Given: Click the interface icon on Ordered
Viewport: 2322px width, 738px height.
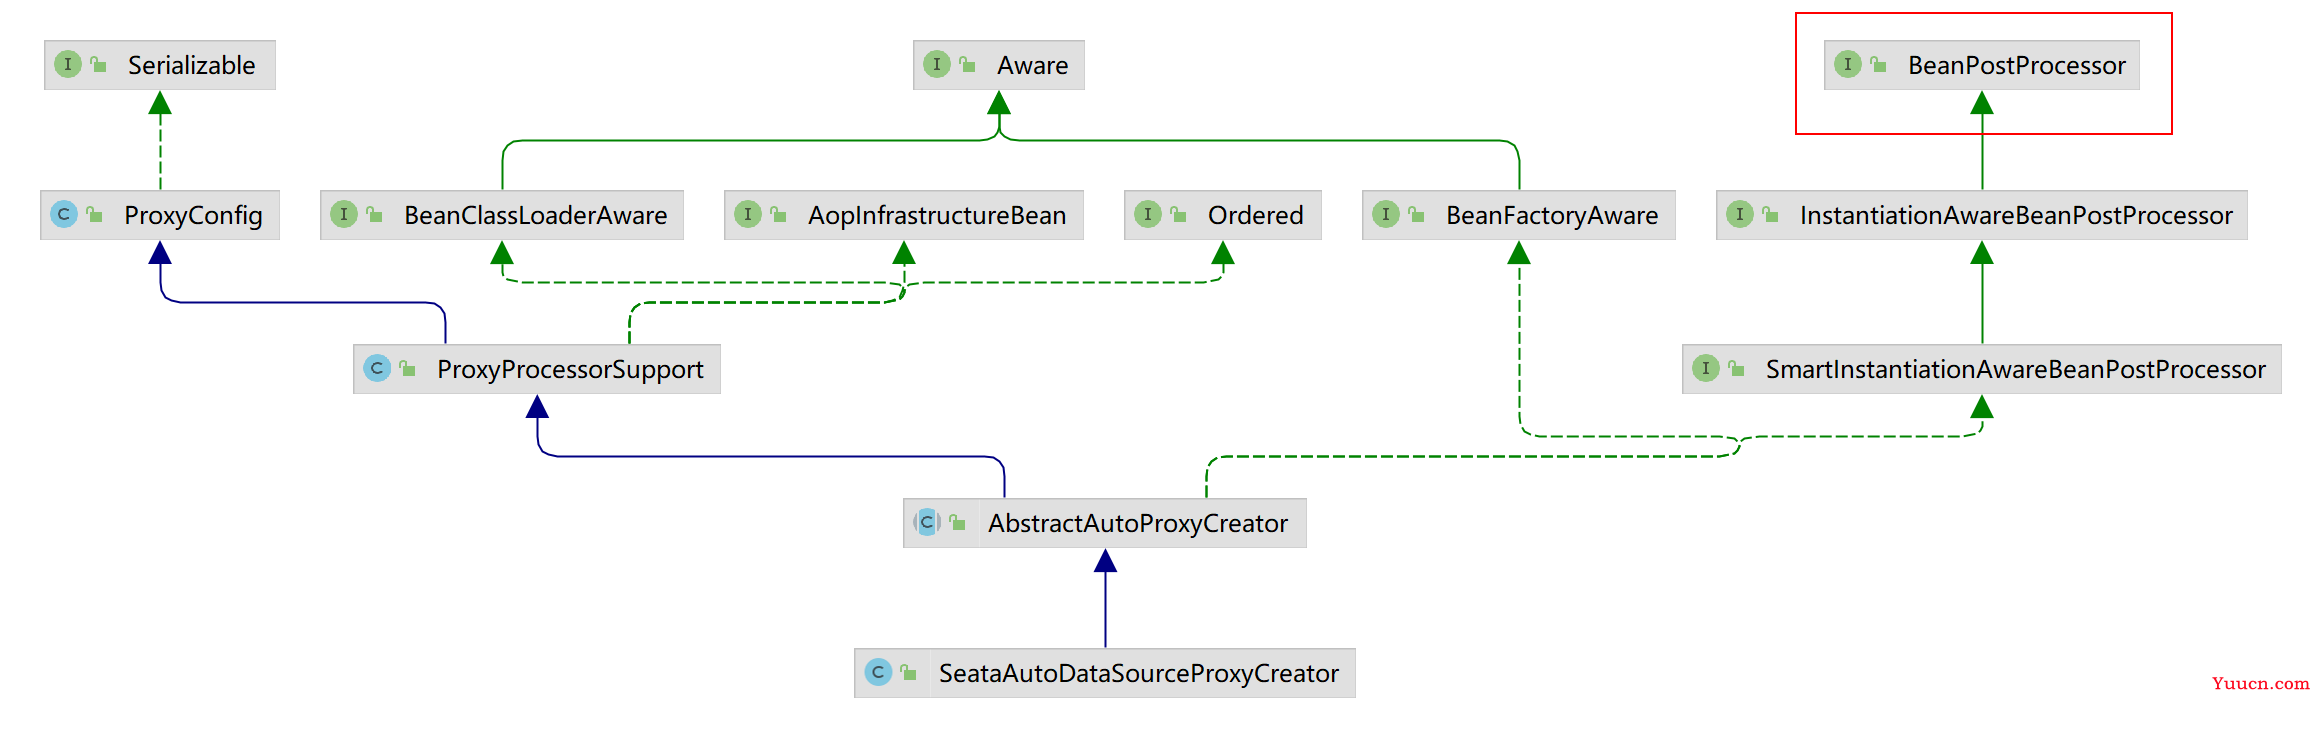Looking at the screenshot, I should pos(1148,214).
